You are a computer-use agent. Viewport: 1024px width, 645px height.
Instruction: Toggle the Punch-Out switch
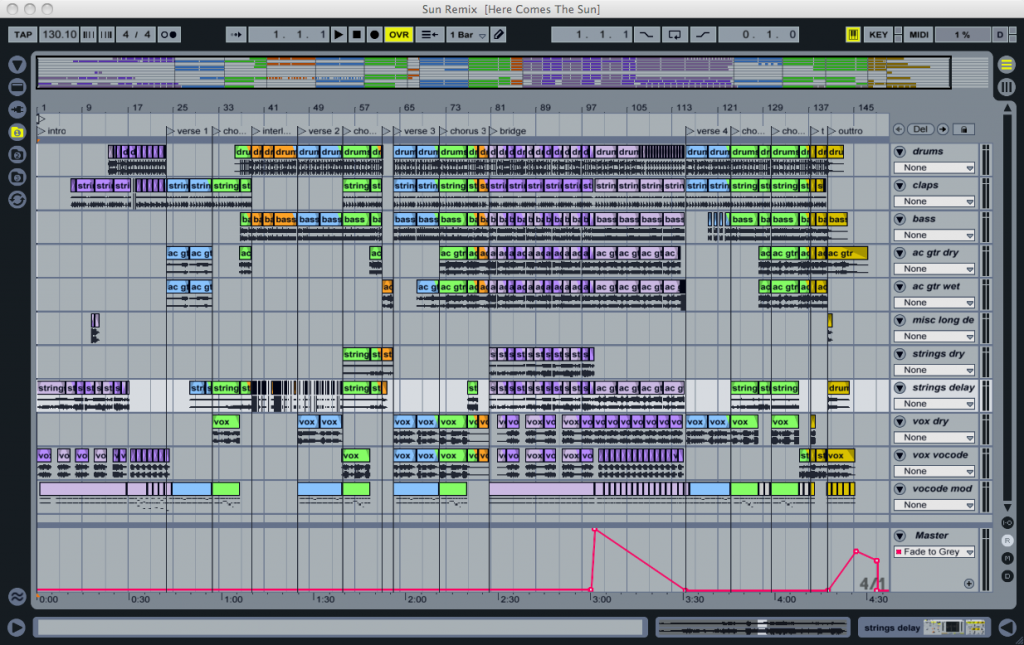[x=703, y=35]
